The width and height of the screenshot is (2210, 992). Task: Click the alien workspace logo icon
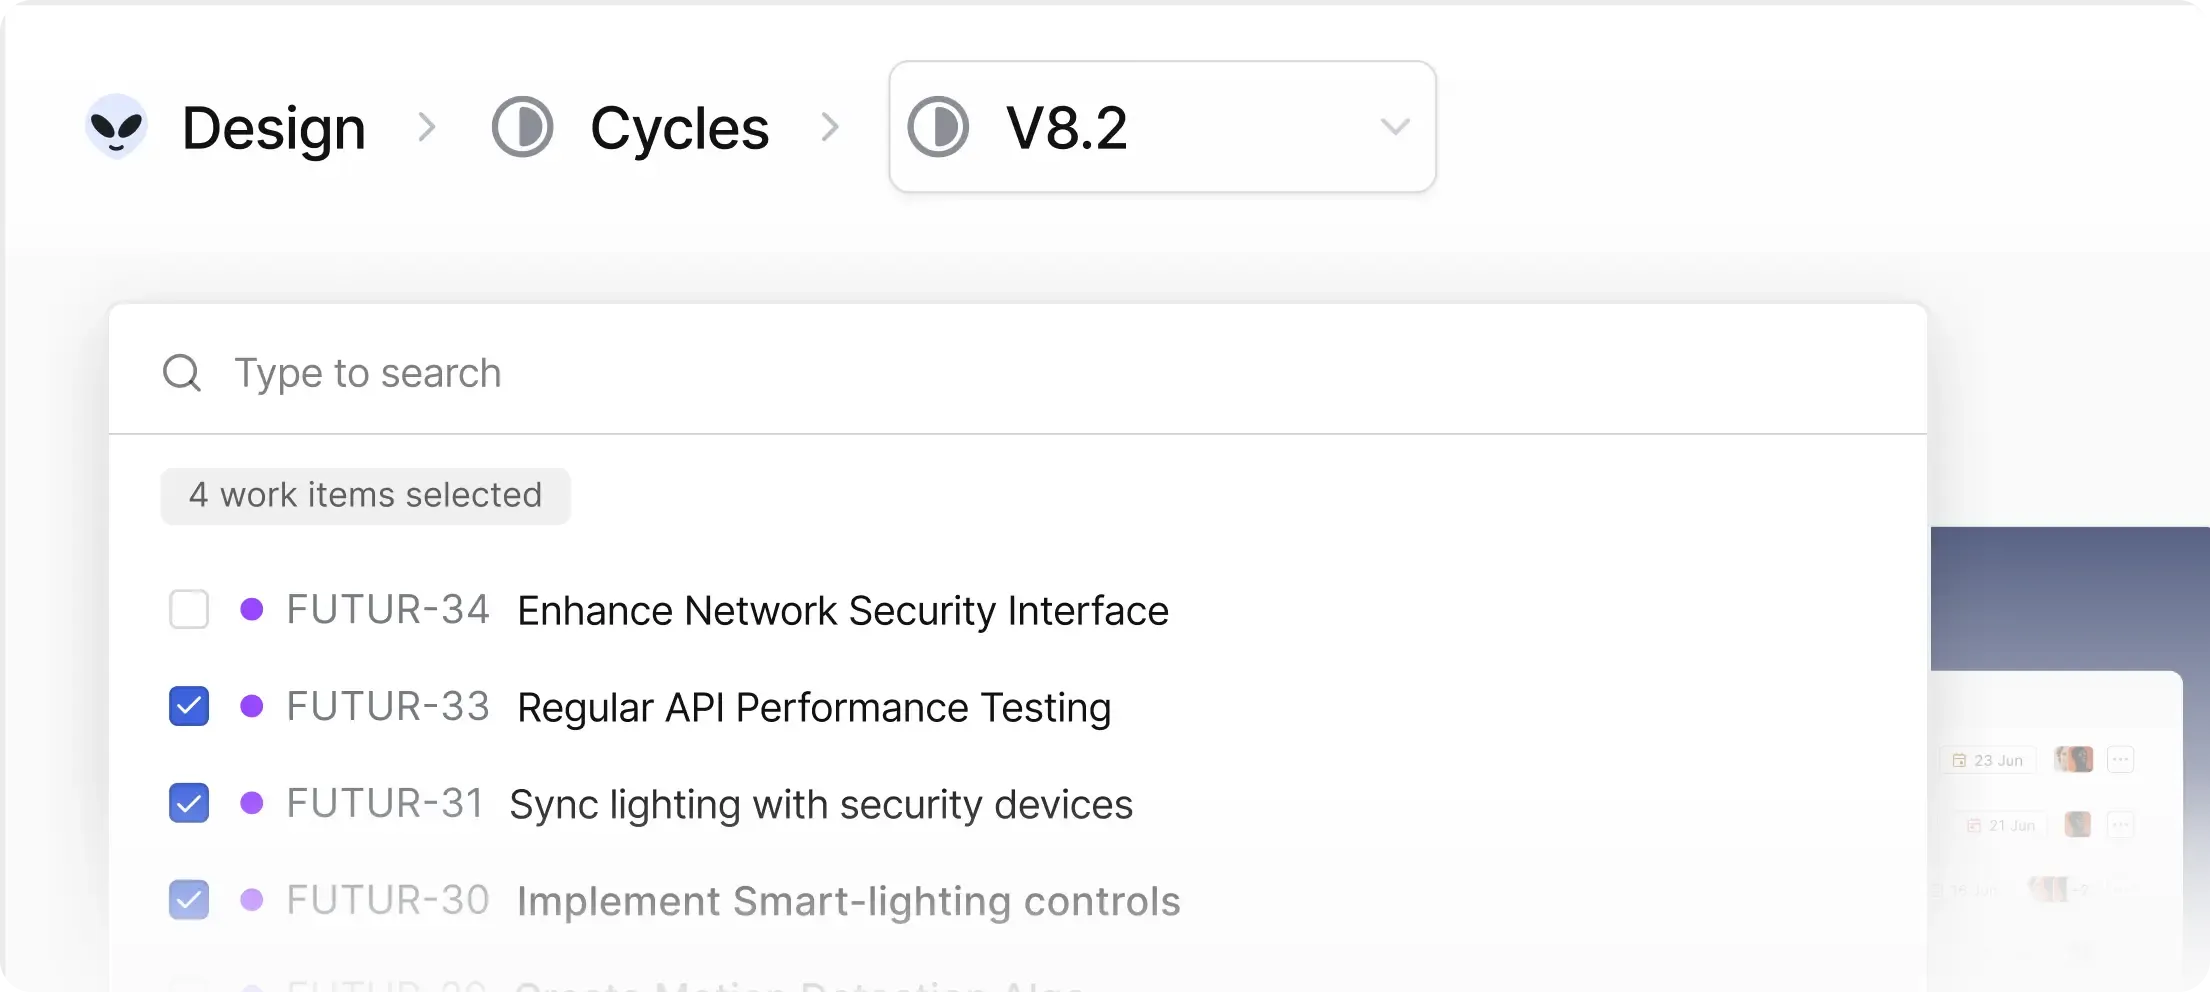115,126
